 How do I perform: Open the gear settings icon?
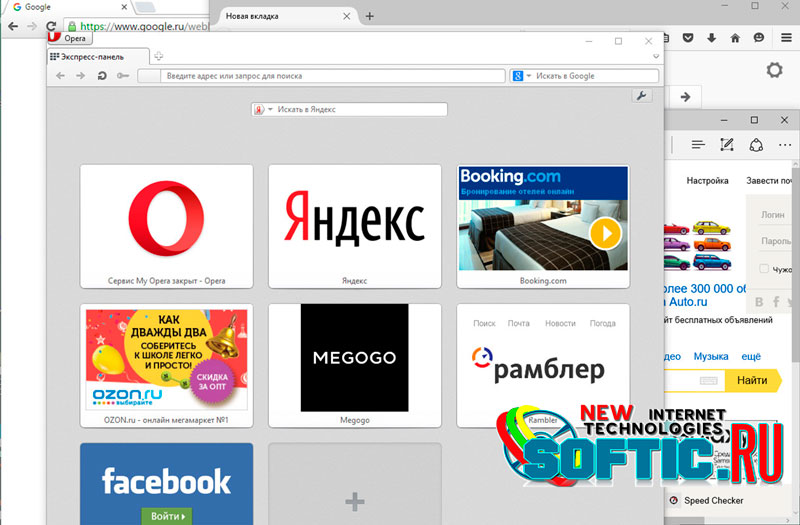(774, 70)
